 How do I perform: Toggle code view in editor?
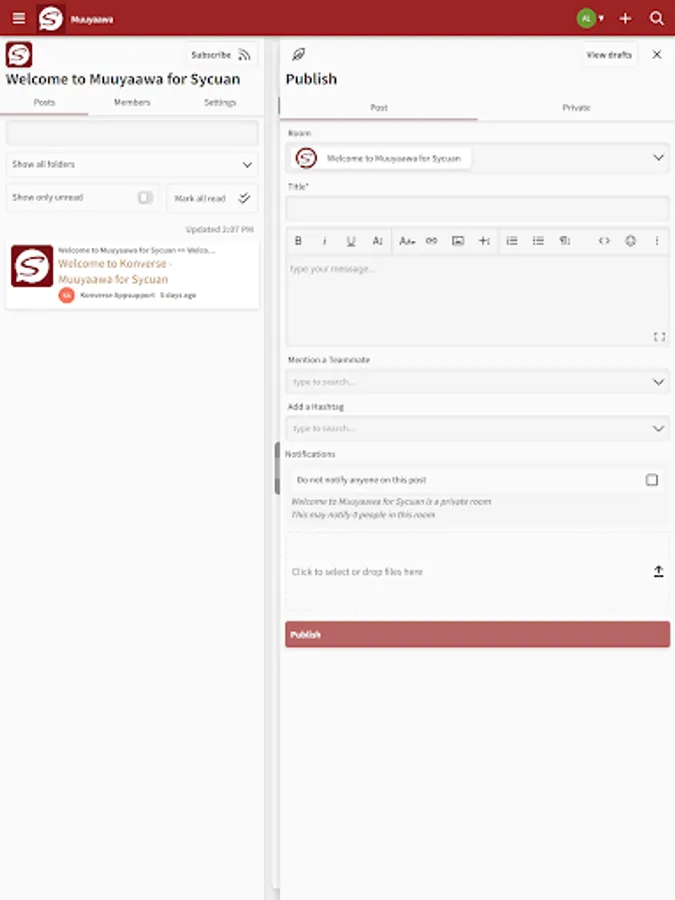coord(604,240)
